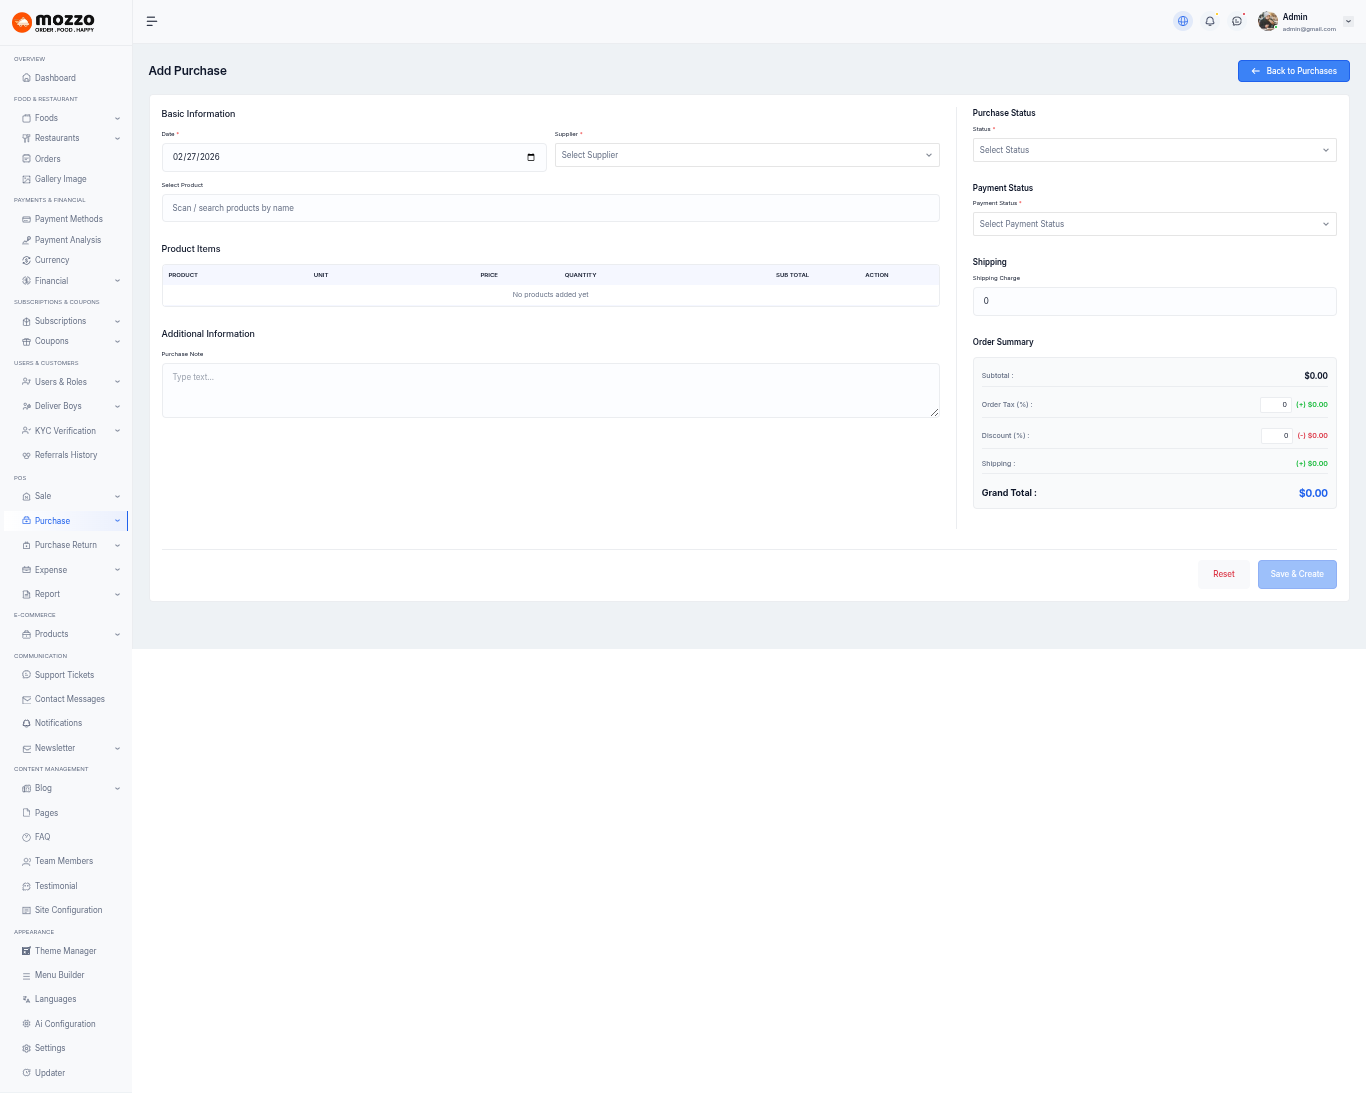Expand the Foods sidebar submenu

117,118
